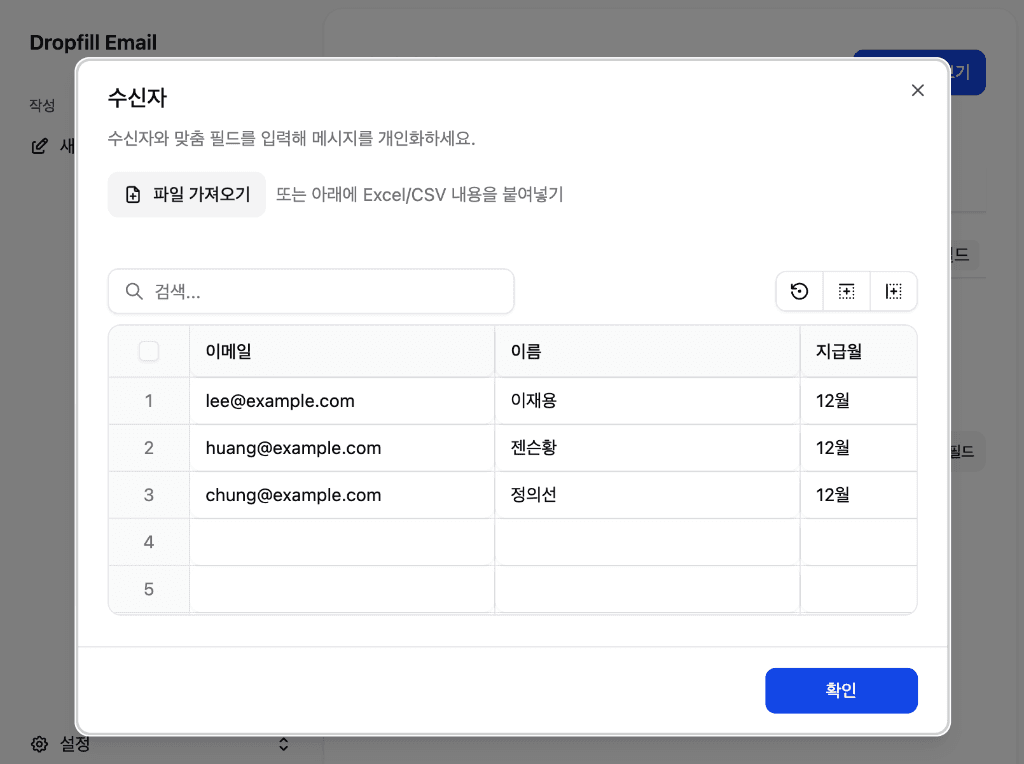Expand the 설정 up-down chevron

pyautogui.click(x=283, y=744)
